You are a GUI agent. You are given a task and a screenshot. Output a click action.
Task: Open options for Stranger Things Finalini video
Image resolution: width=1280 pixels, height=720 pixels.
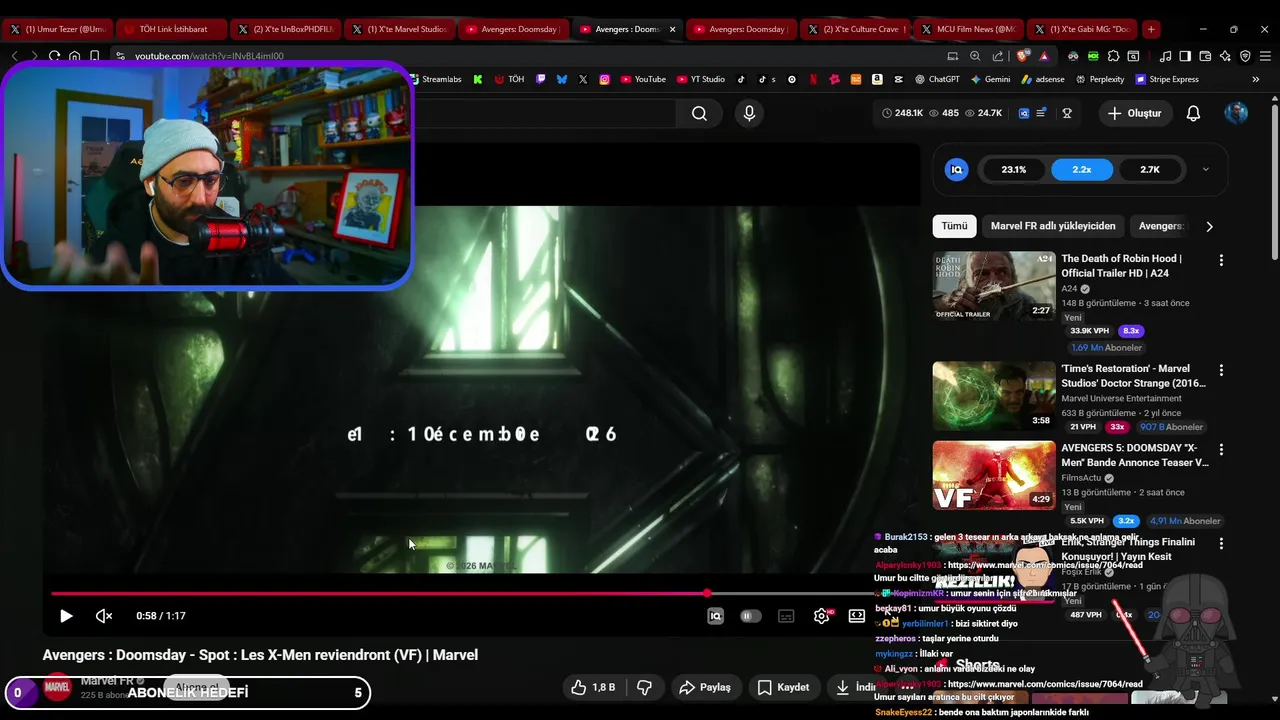(x=1221, y=543)
